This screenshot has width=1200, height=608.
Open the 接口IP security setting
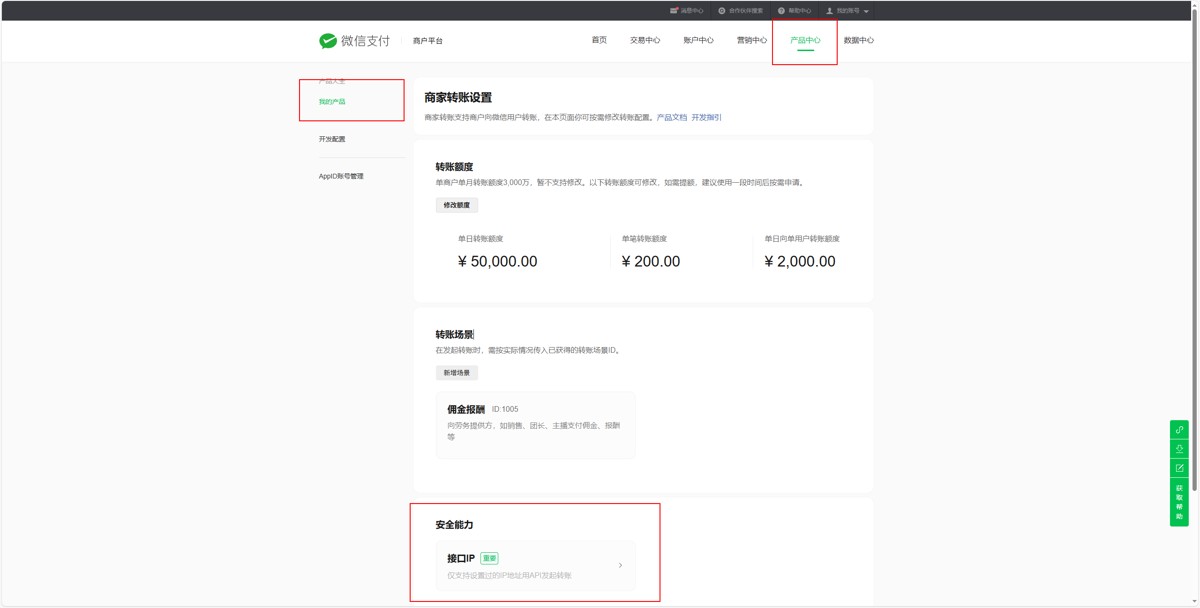coord(535,565)
